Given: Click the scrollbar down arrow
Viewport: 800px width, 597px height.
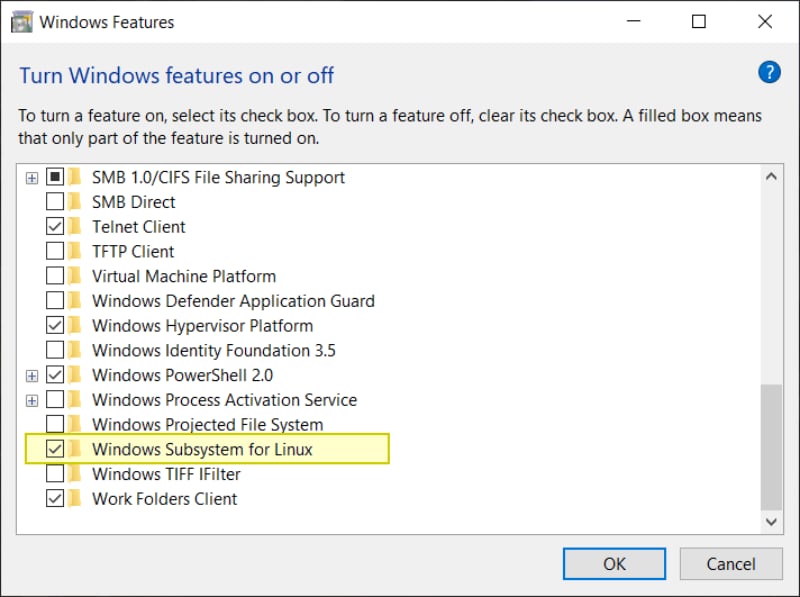Looking at the screenshot, I should coord(771,521).
